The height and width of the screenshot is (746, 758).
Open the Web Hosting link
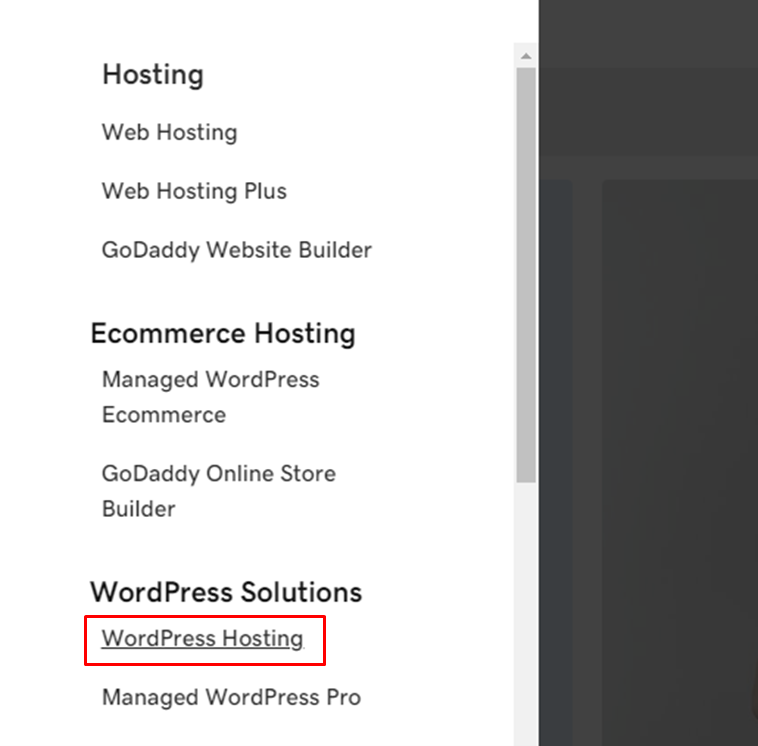coord(170,132)
